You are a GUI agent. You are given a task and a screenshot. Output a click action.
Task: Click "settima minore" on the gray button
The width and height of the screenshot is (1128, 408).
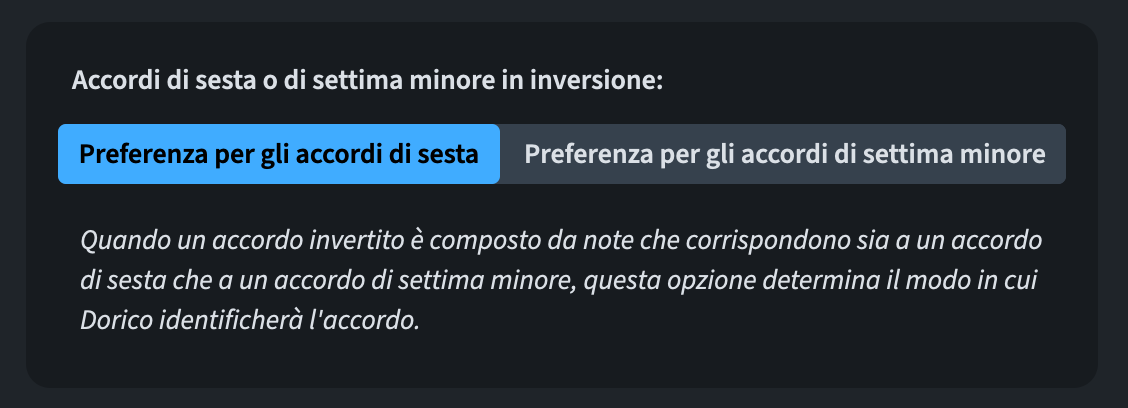click(x=974, y=155)
